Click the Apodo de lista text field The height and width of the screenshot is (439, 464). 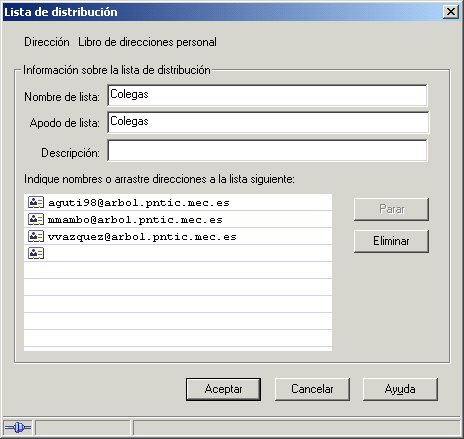tap(268, 122)
